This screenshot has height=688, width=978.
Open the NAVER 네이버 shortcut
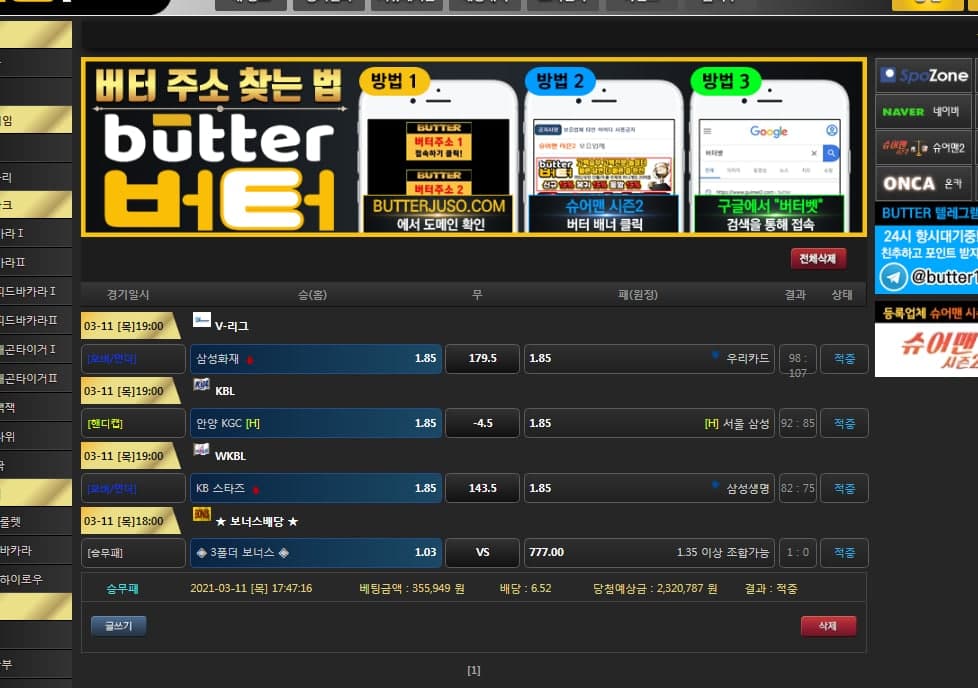coord(925,112)
